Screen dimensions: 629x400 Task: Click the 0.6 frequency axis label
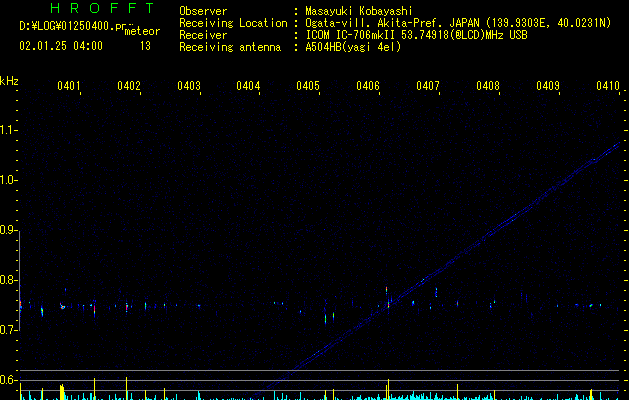pyautogui.click(x=7, y=380)
